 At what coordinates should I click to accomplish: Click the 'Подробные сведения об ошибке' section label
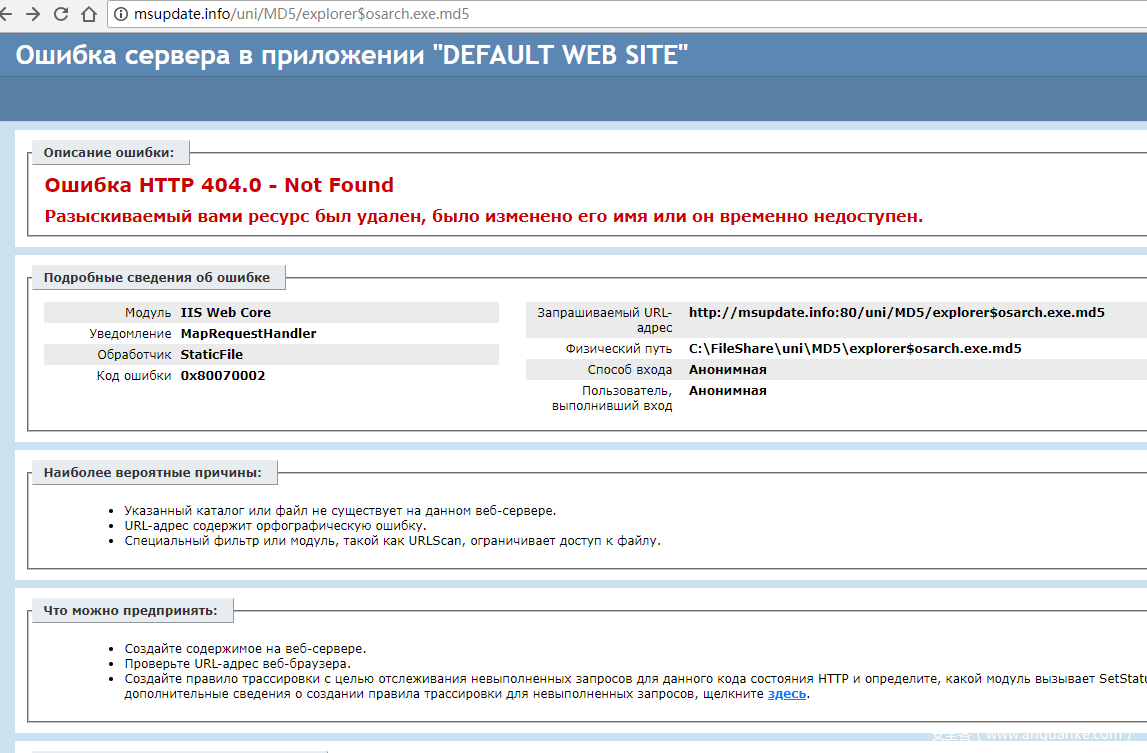tap(157, 277)
